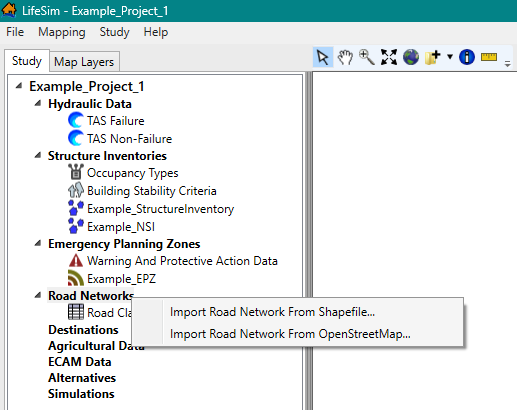Click the Example_EPZ arcs icon

76,278
